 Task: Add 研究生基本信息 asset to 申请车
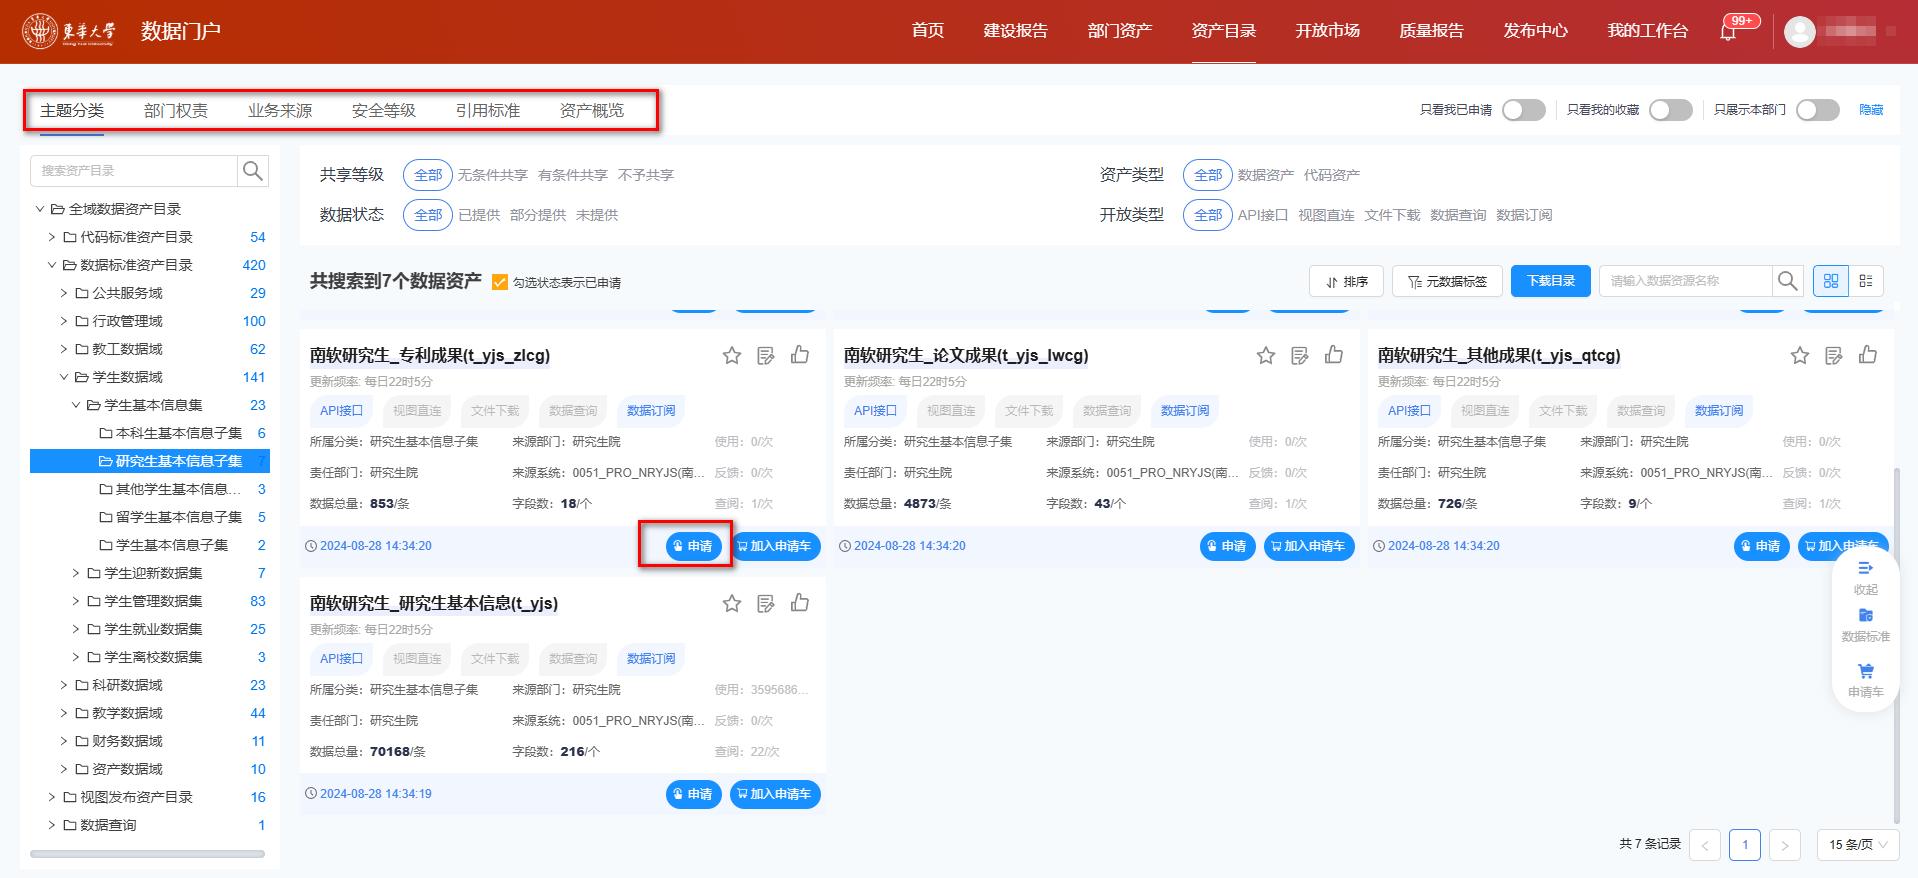775,794
